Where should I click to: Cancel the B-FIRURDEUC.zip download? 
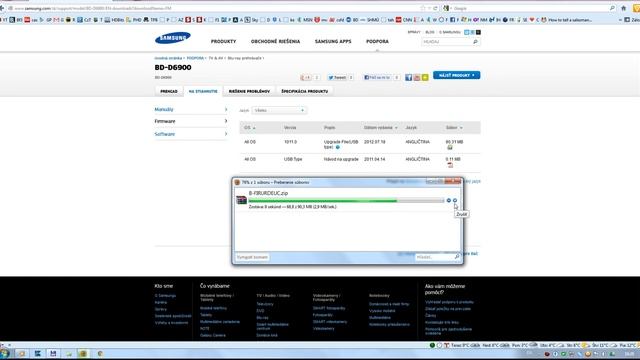tap(455, 200)
